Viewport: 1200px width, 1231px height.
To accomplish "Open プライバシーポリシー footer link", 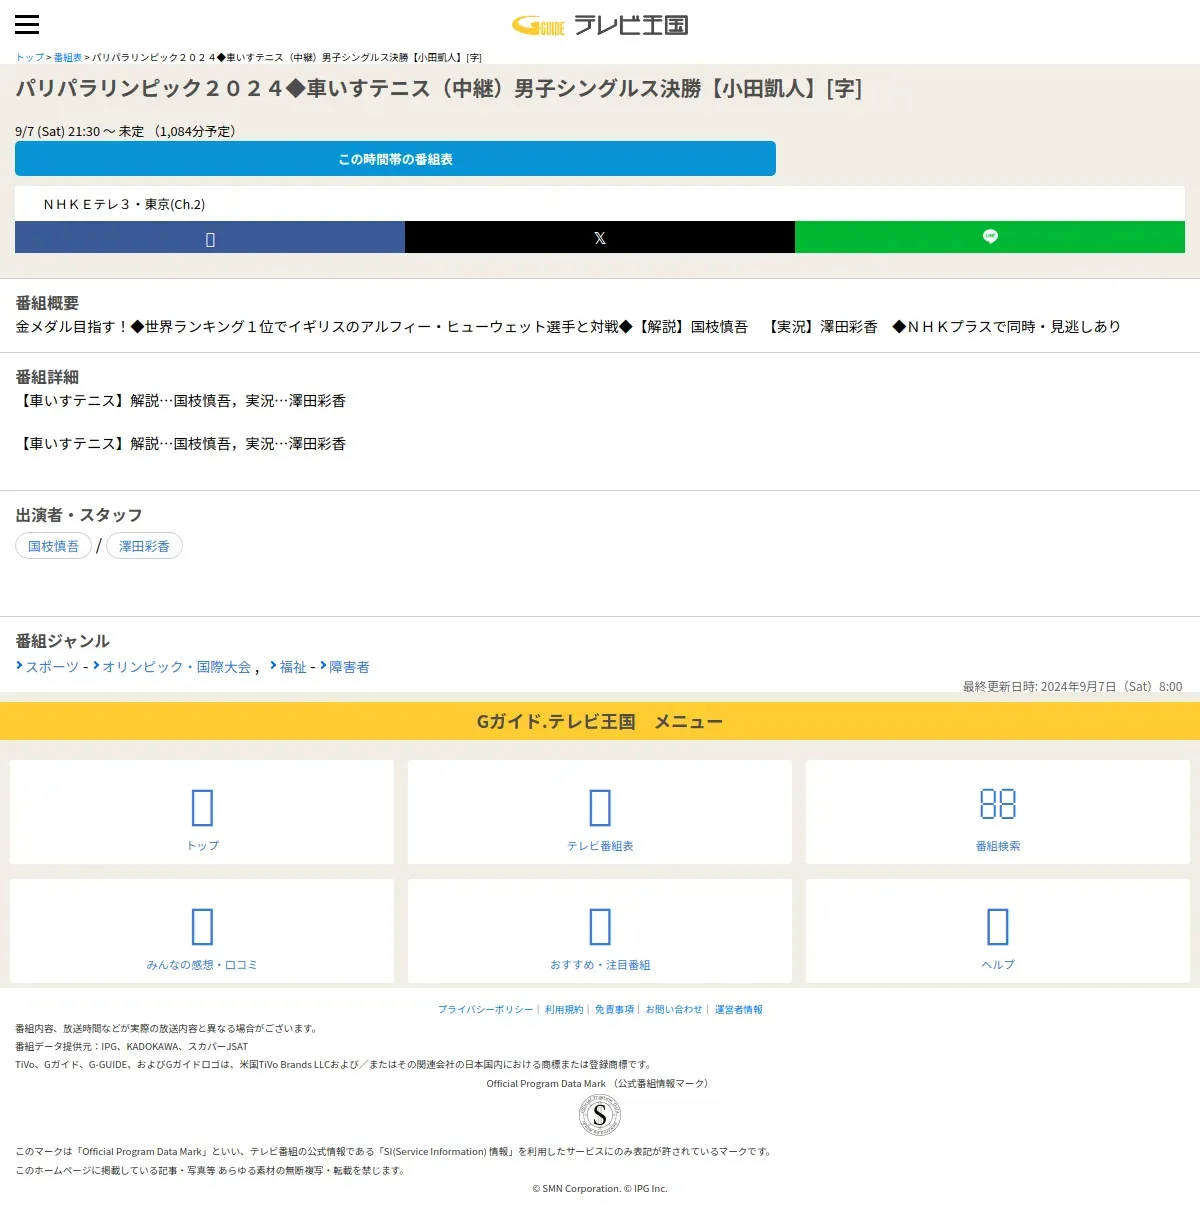I will [x=485, y=1010].
